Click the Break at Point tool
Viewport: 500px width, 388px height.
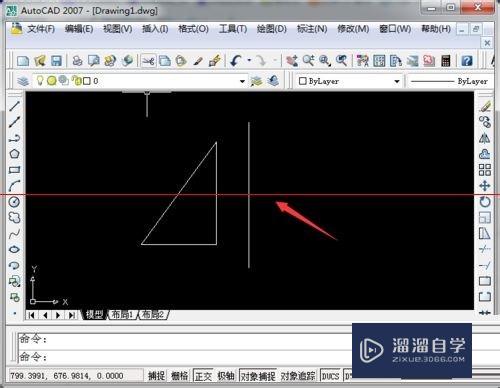485,281
